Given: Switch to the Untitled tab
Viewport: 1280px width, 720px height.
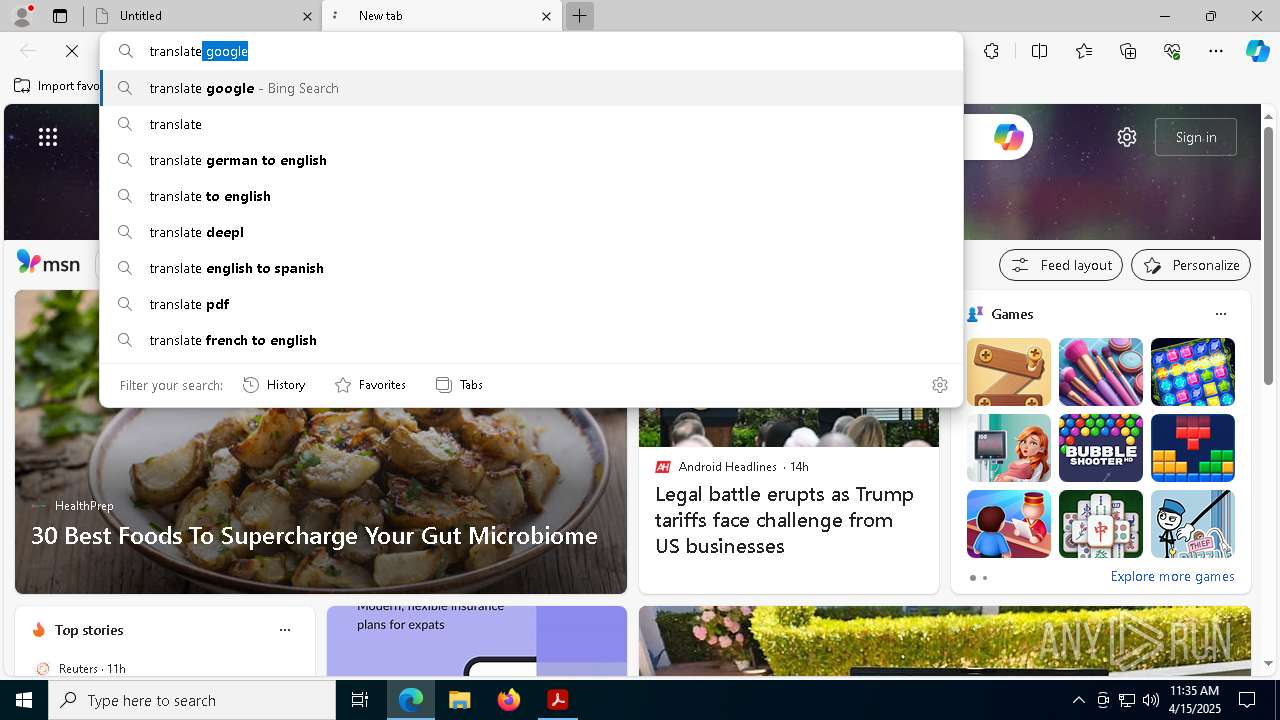Looking at the screenshot, I should [x=200, y=16].
